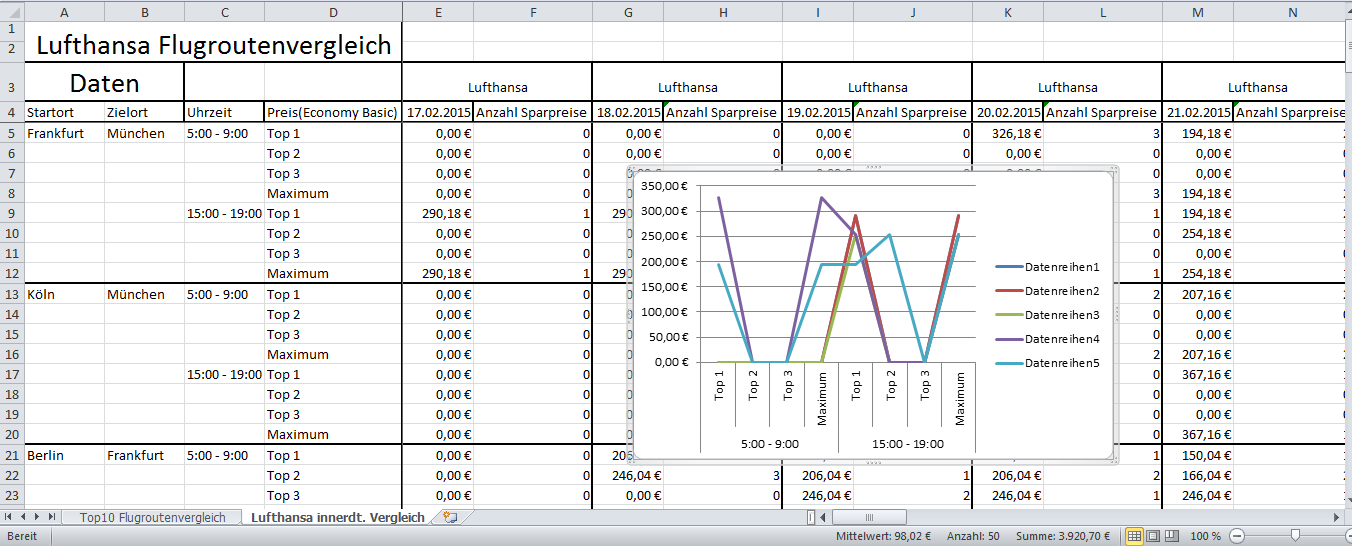
Task: Select the Lufthansa innerdt. Vergleich tab
Action: [338, 517]
